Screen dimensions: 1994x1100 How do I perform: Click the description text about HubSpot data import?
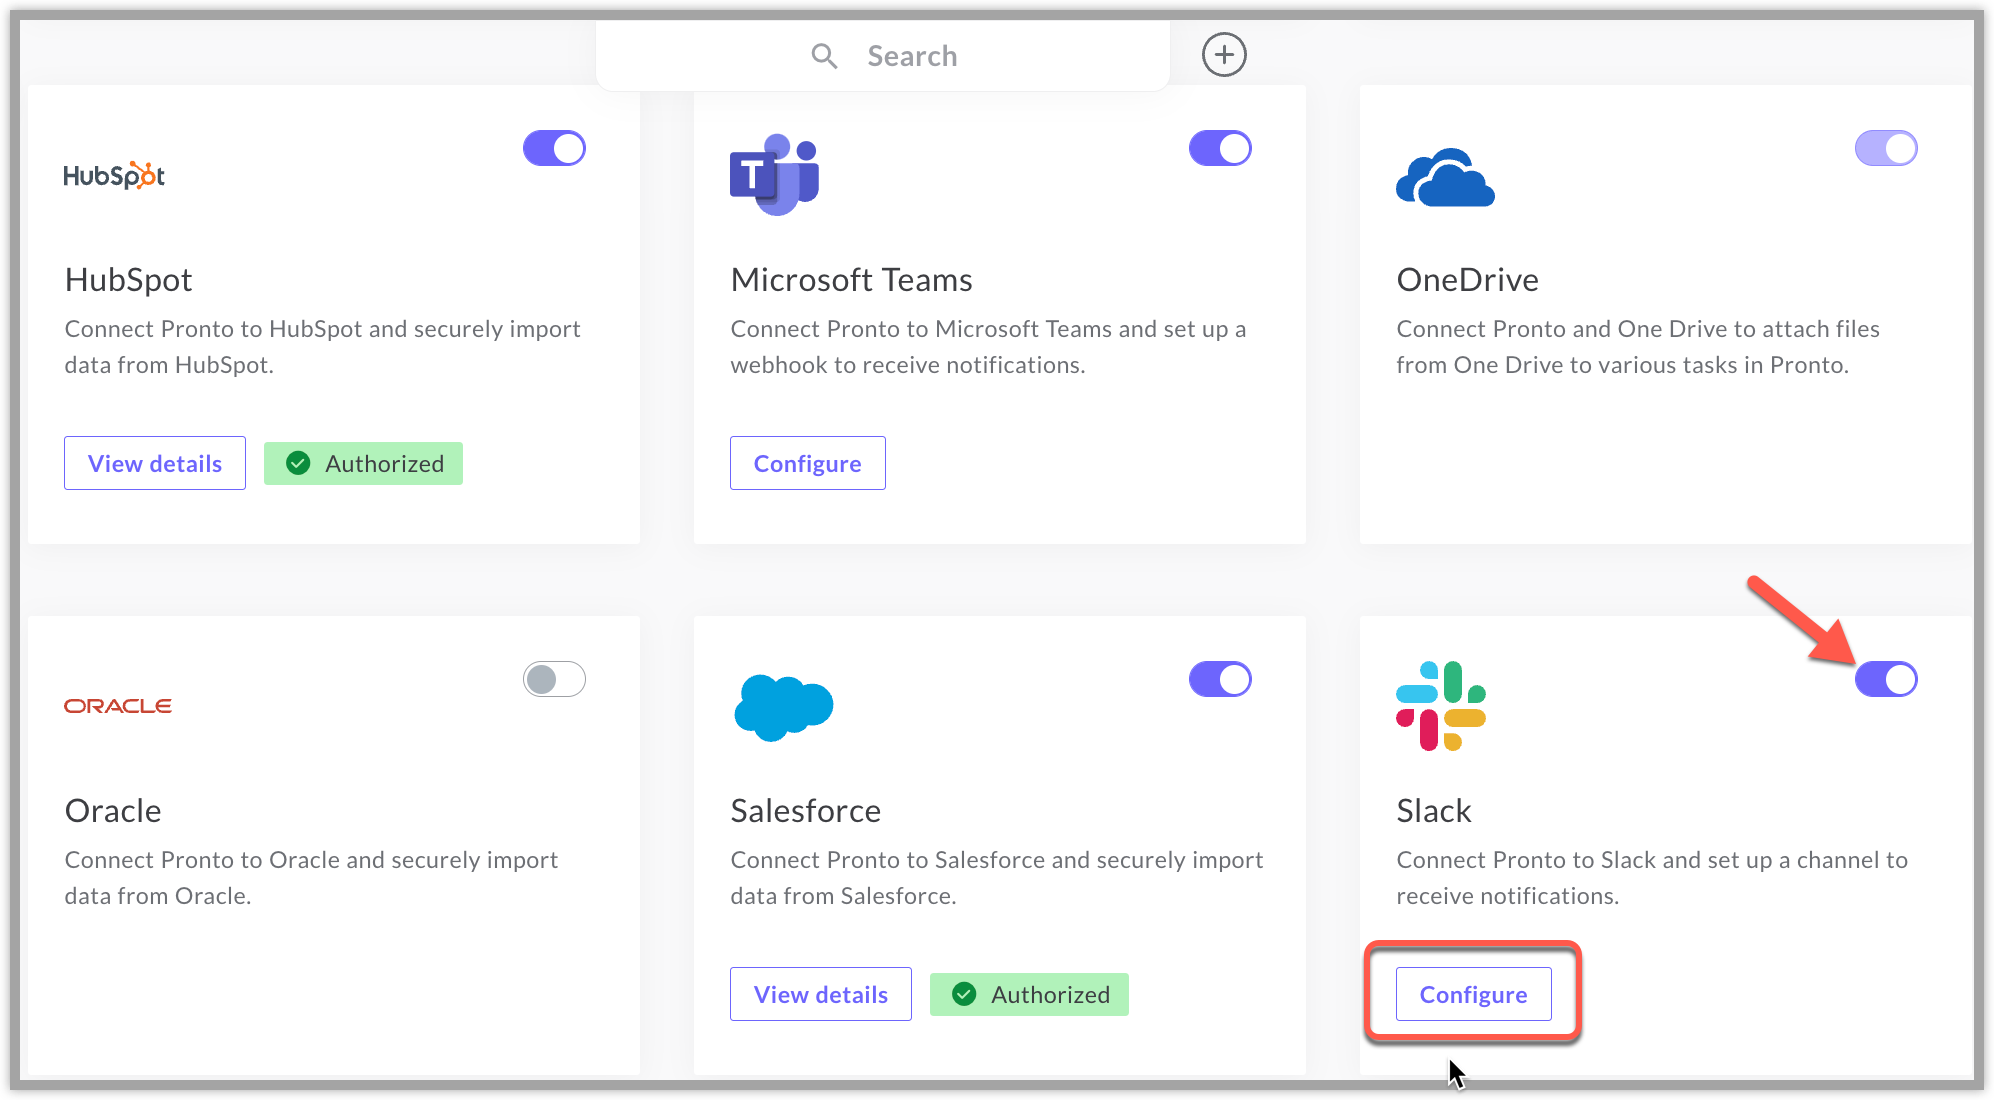point(322,347)
